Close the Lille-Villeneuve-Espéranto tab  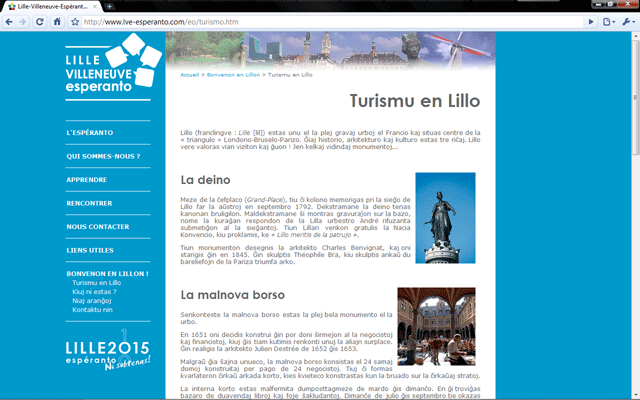[95, 7]
